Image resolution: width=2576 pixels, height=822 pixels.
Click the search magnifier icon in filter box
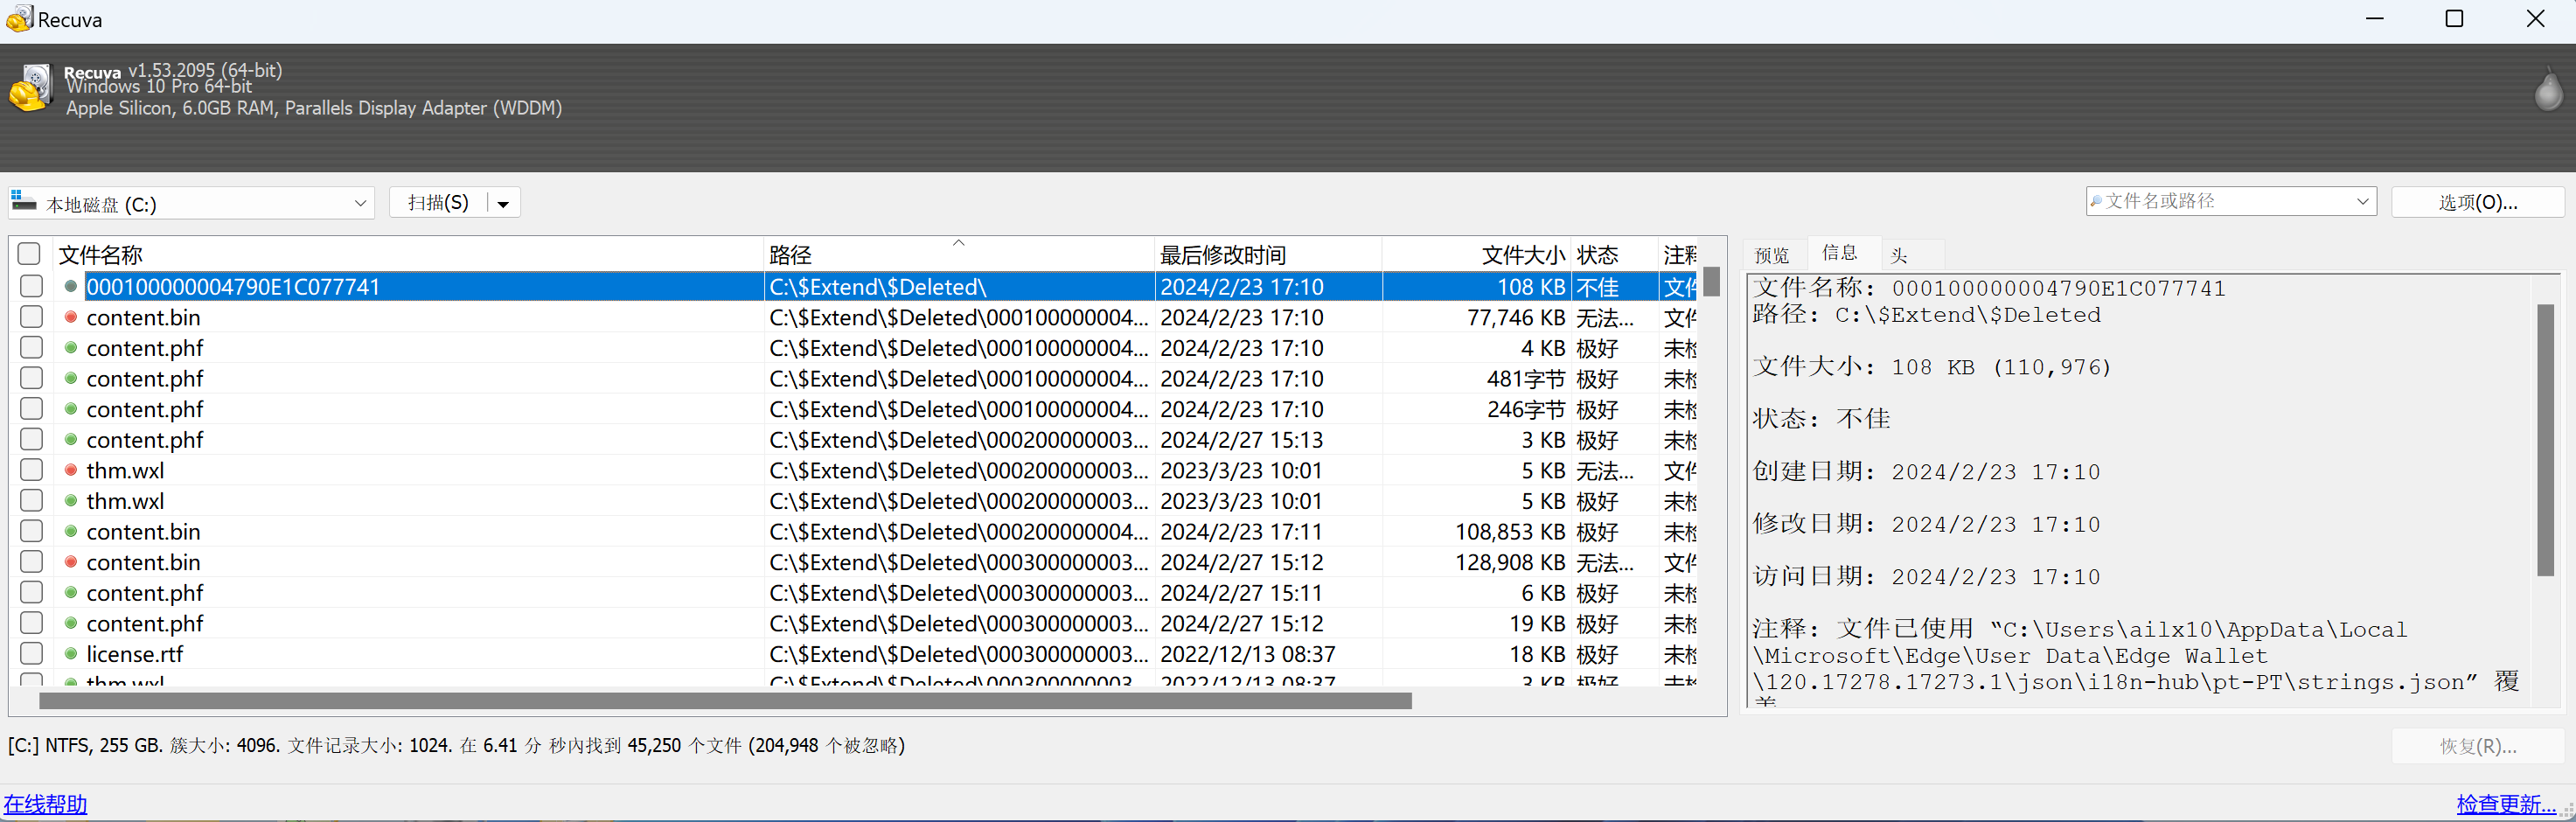(2096, 202)
